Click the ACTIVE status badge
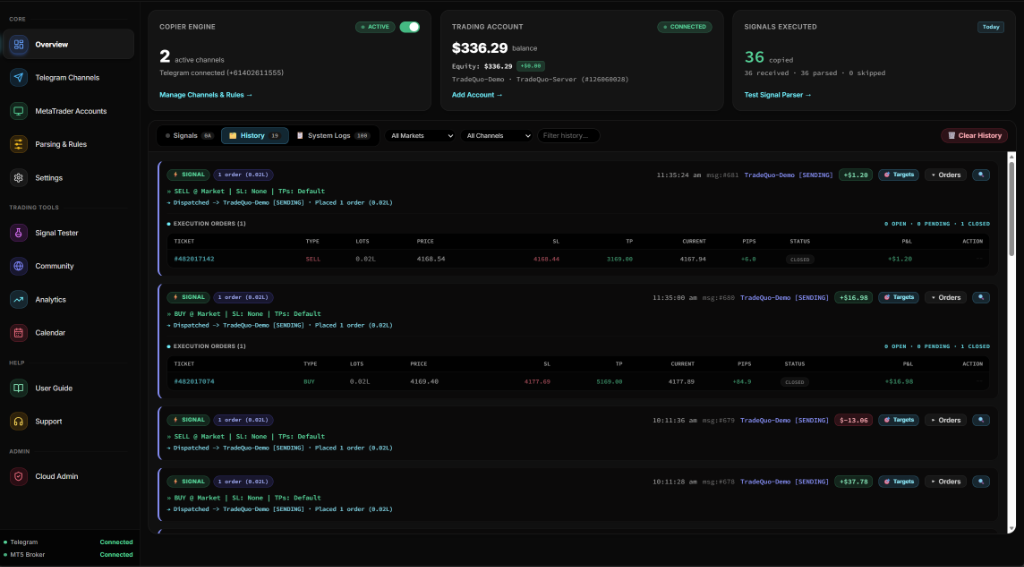1024x567 pixels. click(375, 27)
